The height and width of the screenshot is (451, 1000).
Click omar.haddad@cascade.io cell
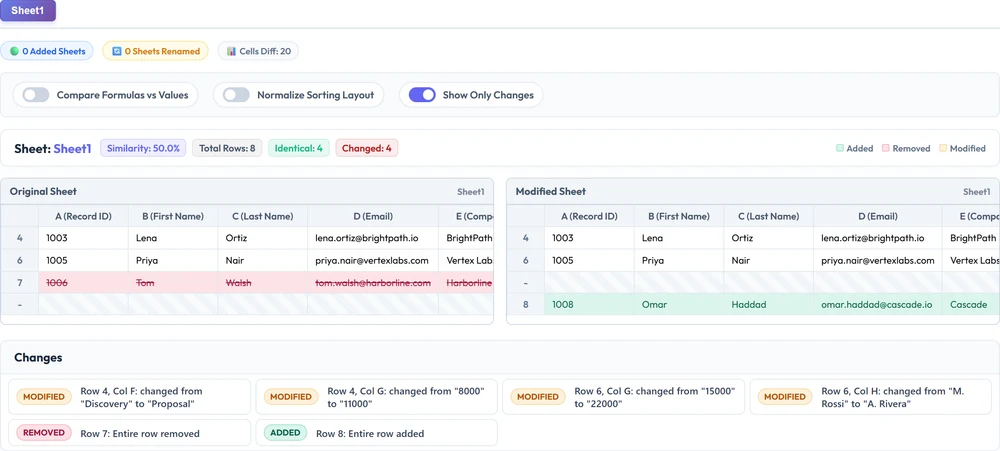click(x=878, y=305)
